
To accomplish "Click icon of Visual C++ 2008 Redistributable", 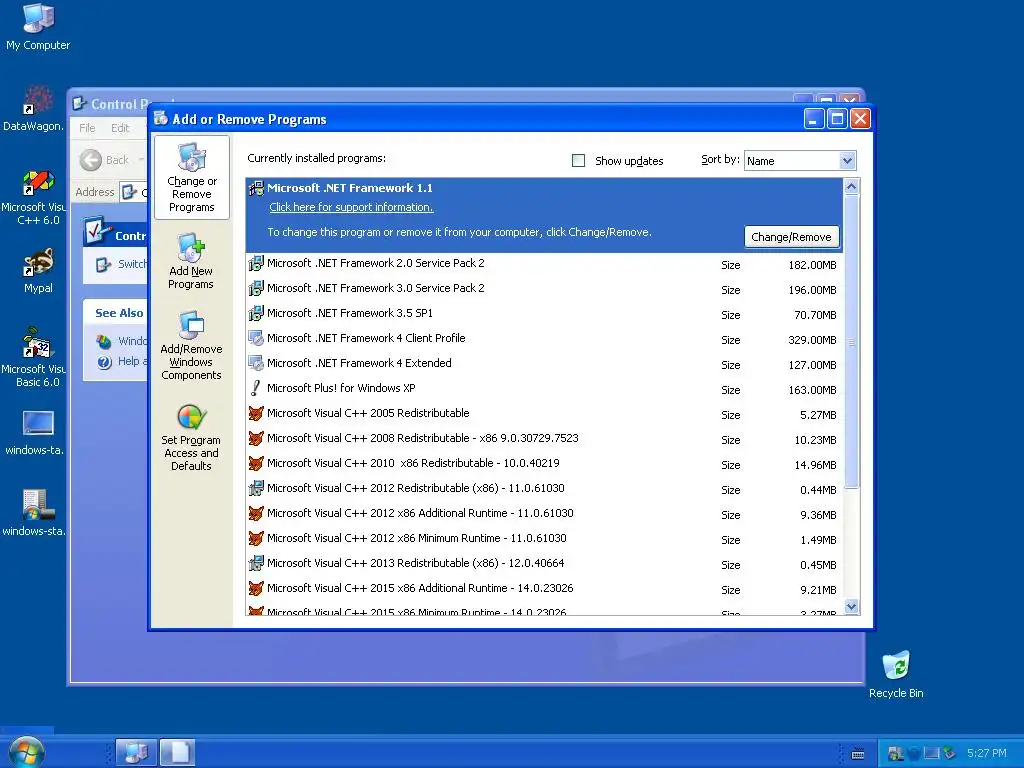I will (256, 438).
